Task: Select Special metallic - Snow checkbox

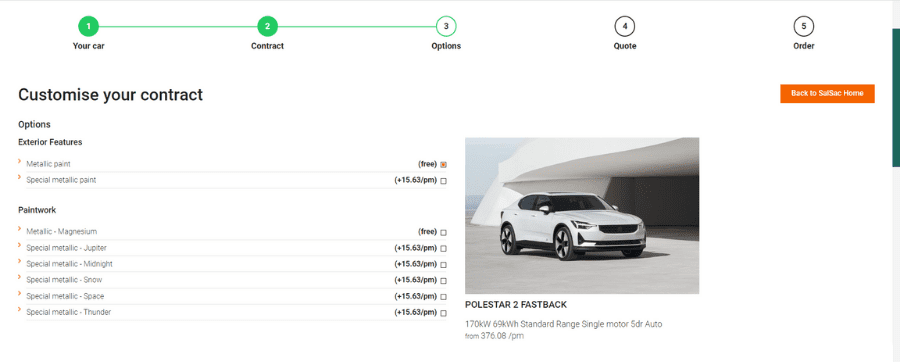Action: pyautogui.click(x=444, y=281)
